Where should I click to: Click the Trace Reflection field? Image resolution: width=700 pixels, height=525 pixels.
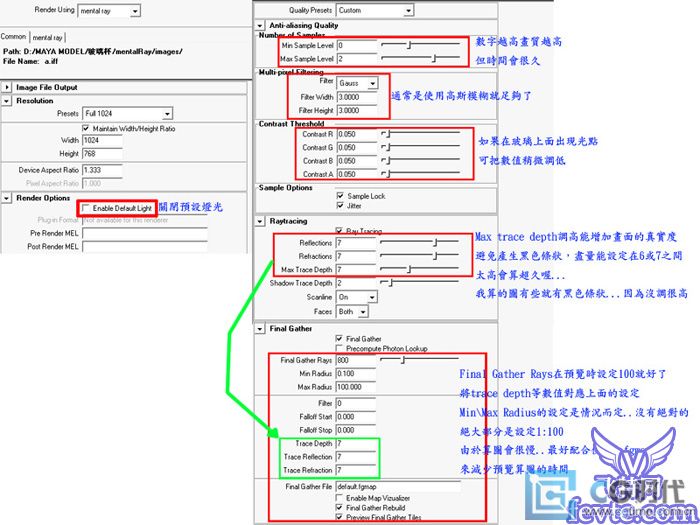(356, 457)
